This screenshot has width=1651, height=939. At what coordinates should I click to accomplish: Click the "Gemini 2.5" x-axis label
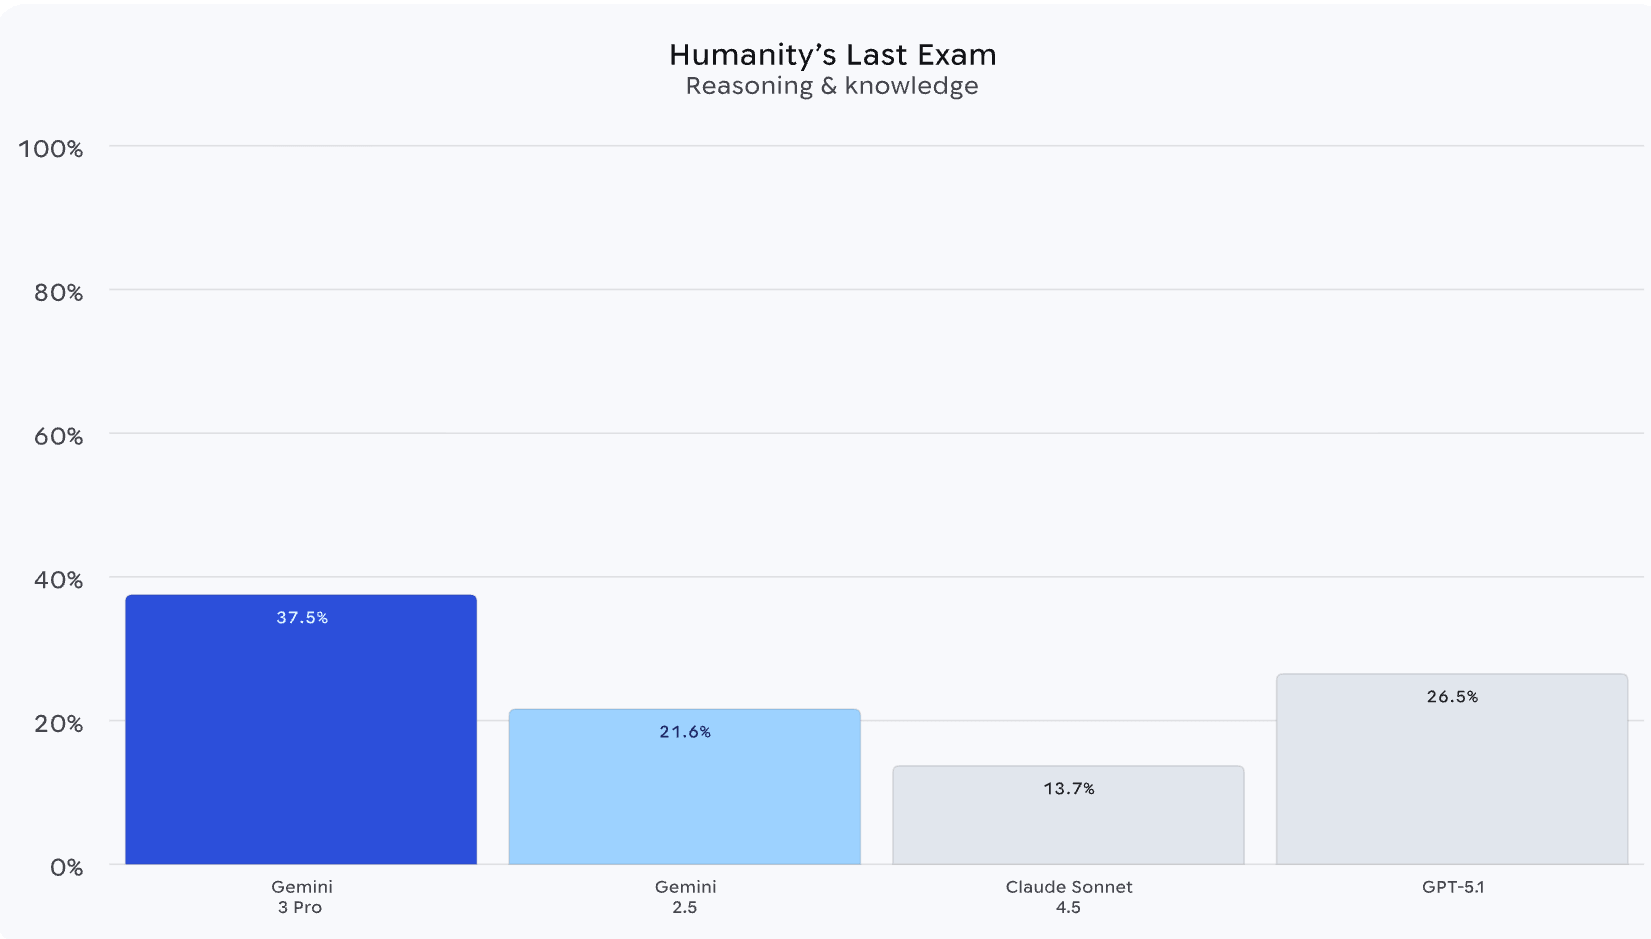pos(685,897)
